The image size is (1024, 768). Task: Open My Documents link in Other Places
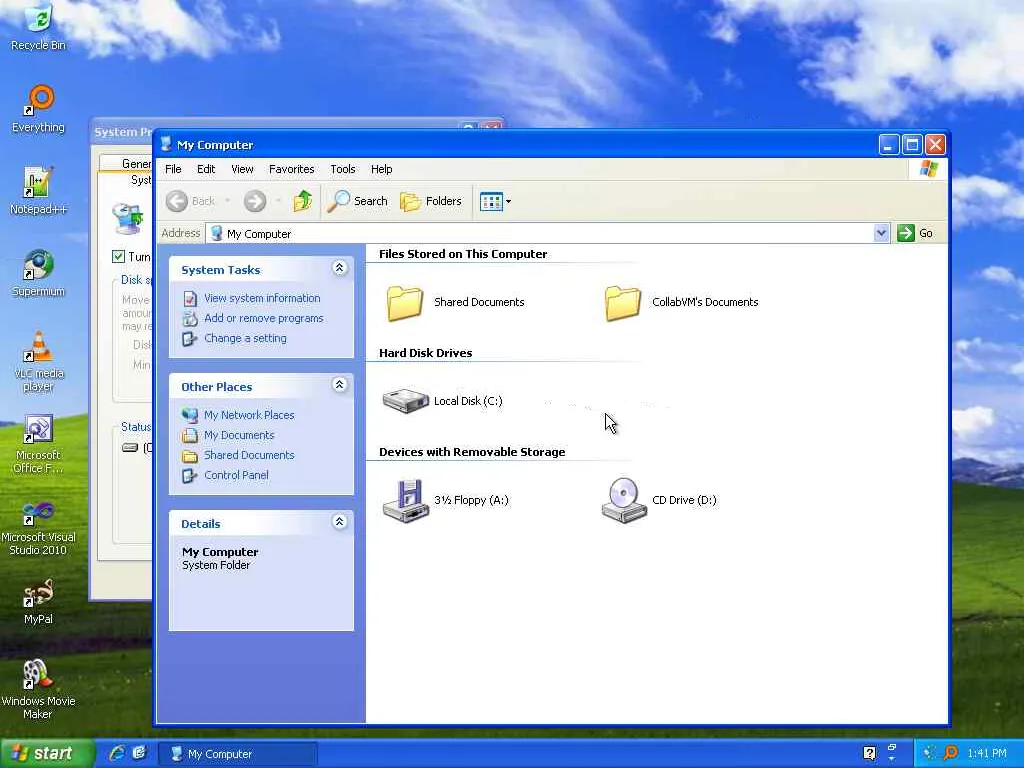pyautogui.click(x=238, y=436)
